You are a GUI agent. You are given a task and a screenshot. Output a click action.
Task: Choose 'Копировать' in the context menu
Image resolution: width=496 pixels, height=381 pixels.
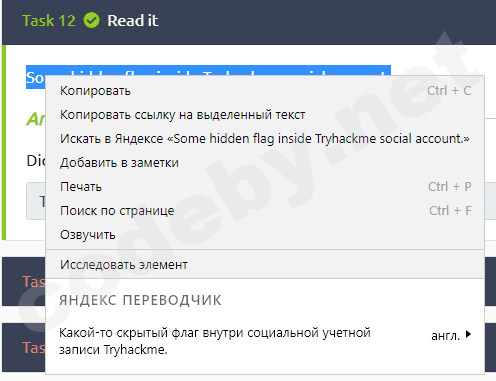coord(265,91)
